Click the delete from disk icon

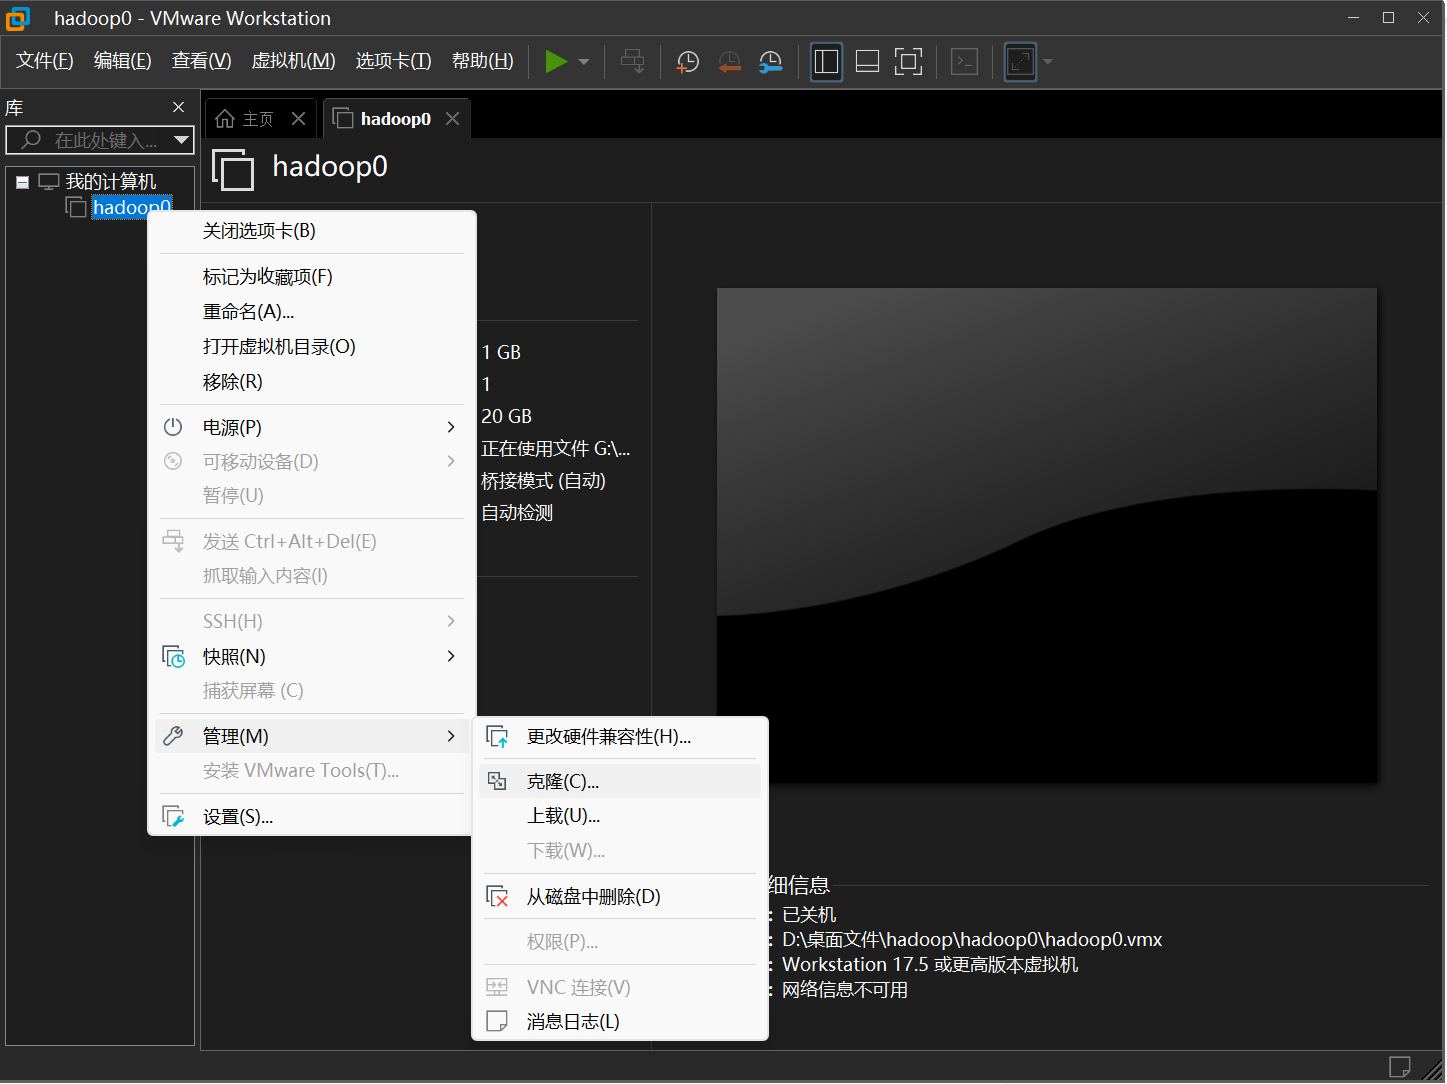point(497,897)
